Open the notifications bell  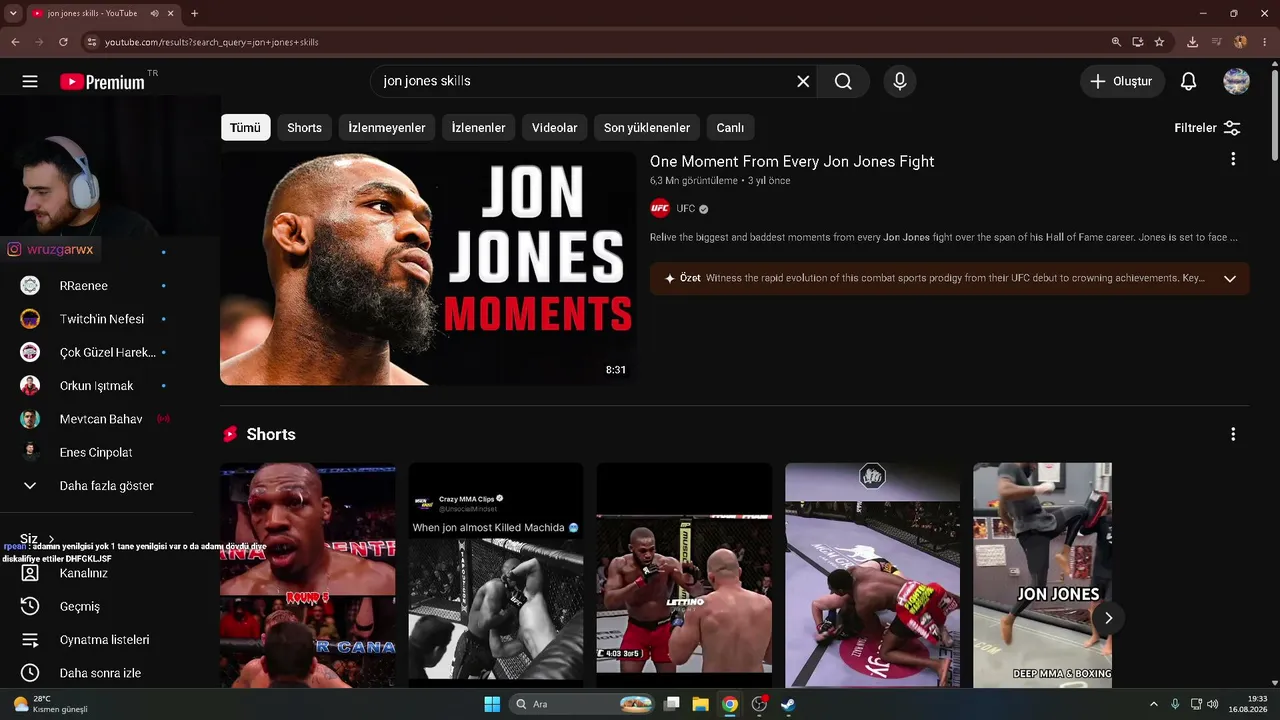coord(1188,81)
